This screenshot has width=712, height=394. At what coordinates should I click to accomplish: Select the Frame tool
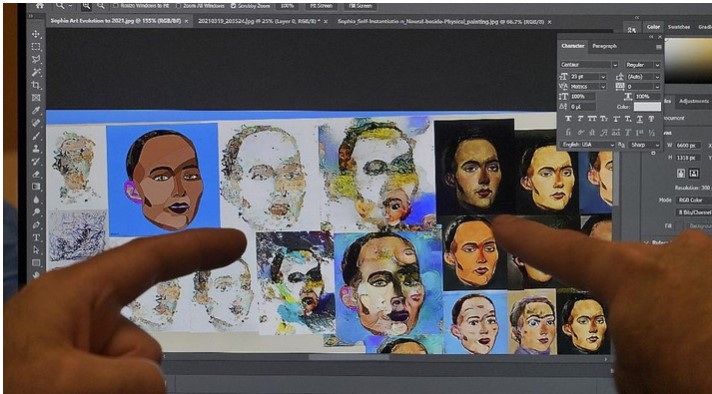pyautogui.click(x=36, y=98)
